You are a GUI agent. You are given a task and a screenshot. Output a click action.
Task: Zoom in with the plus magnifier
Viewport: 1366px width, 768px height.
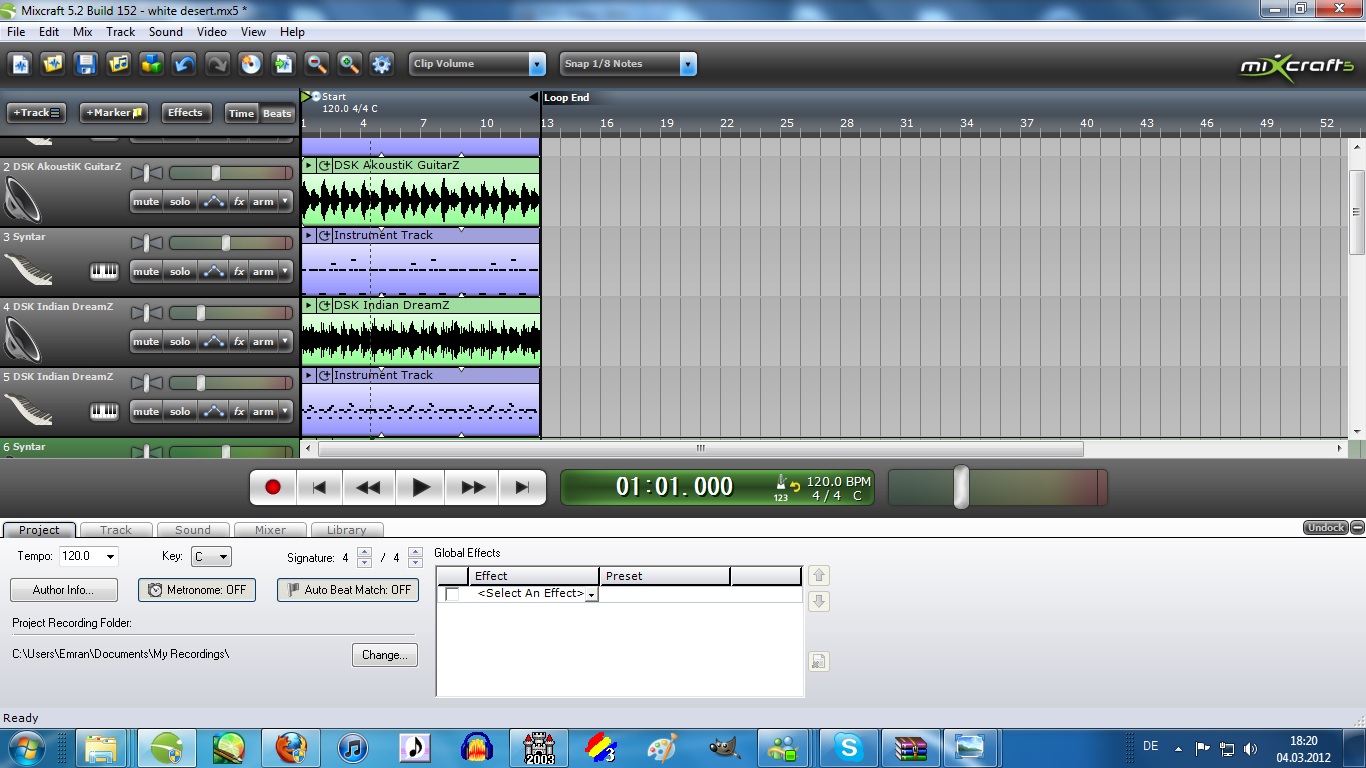(x=349, y=64)
